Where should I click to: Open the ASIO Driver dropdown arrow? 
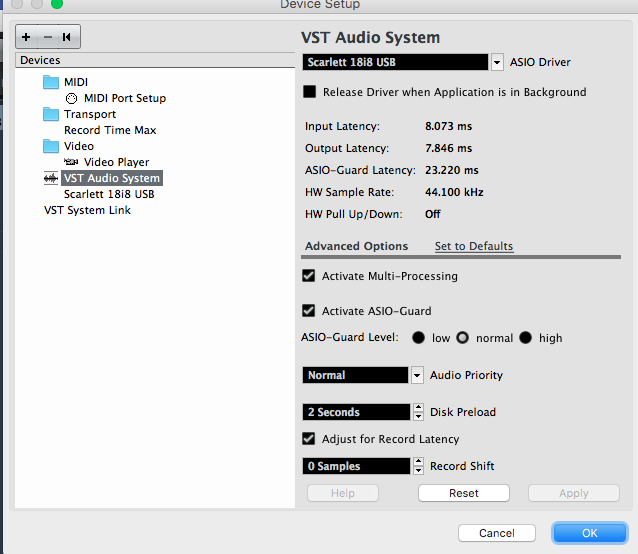point(497,62)
